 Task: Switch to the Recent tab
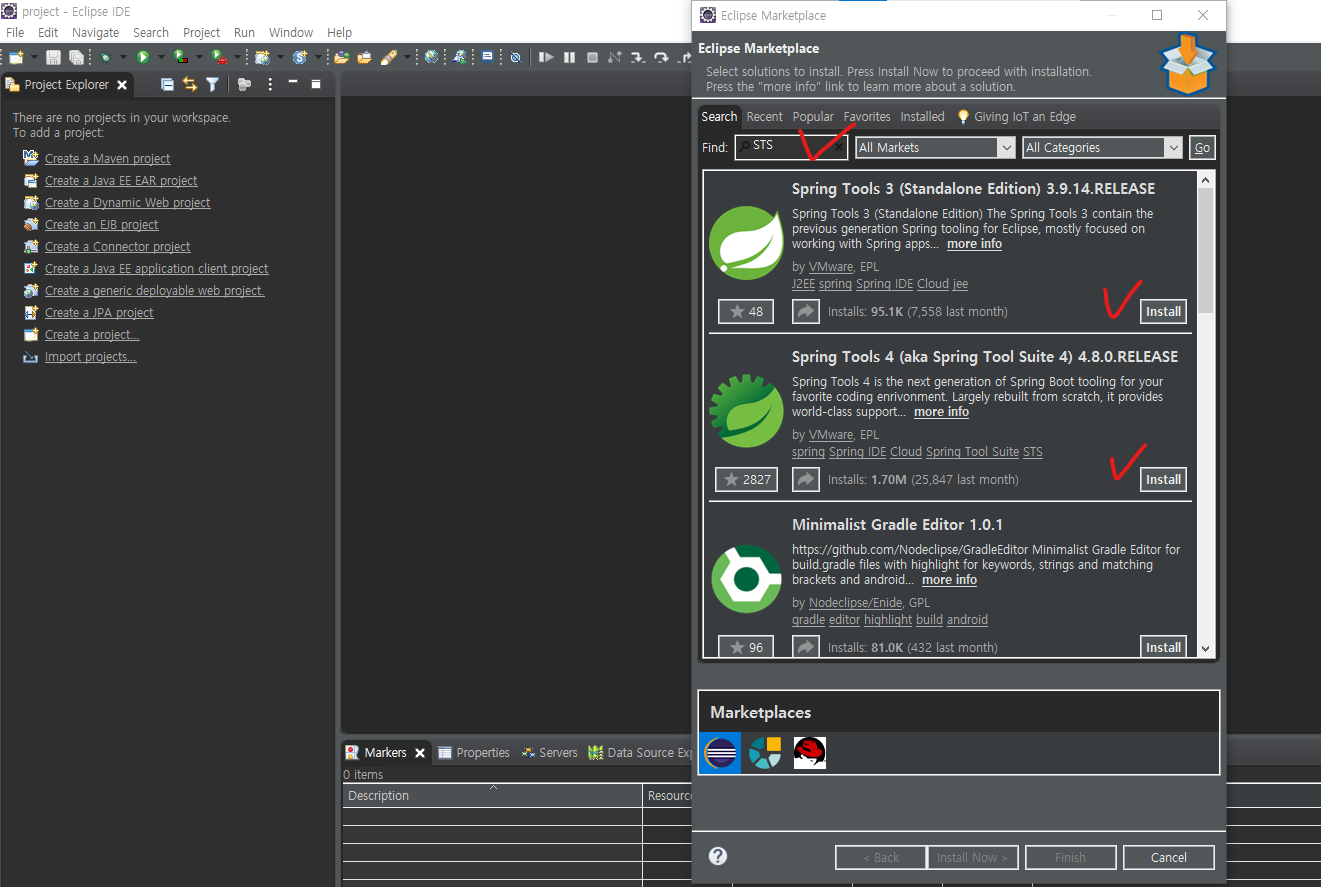[x=765, y=116]
